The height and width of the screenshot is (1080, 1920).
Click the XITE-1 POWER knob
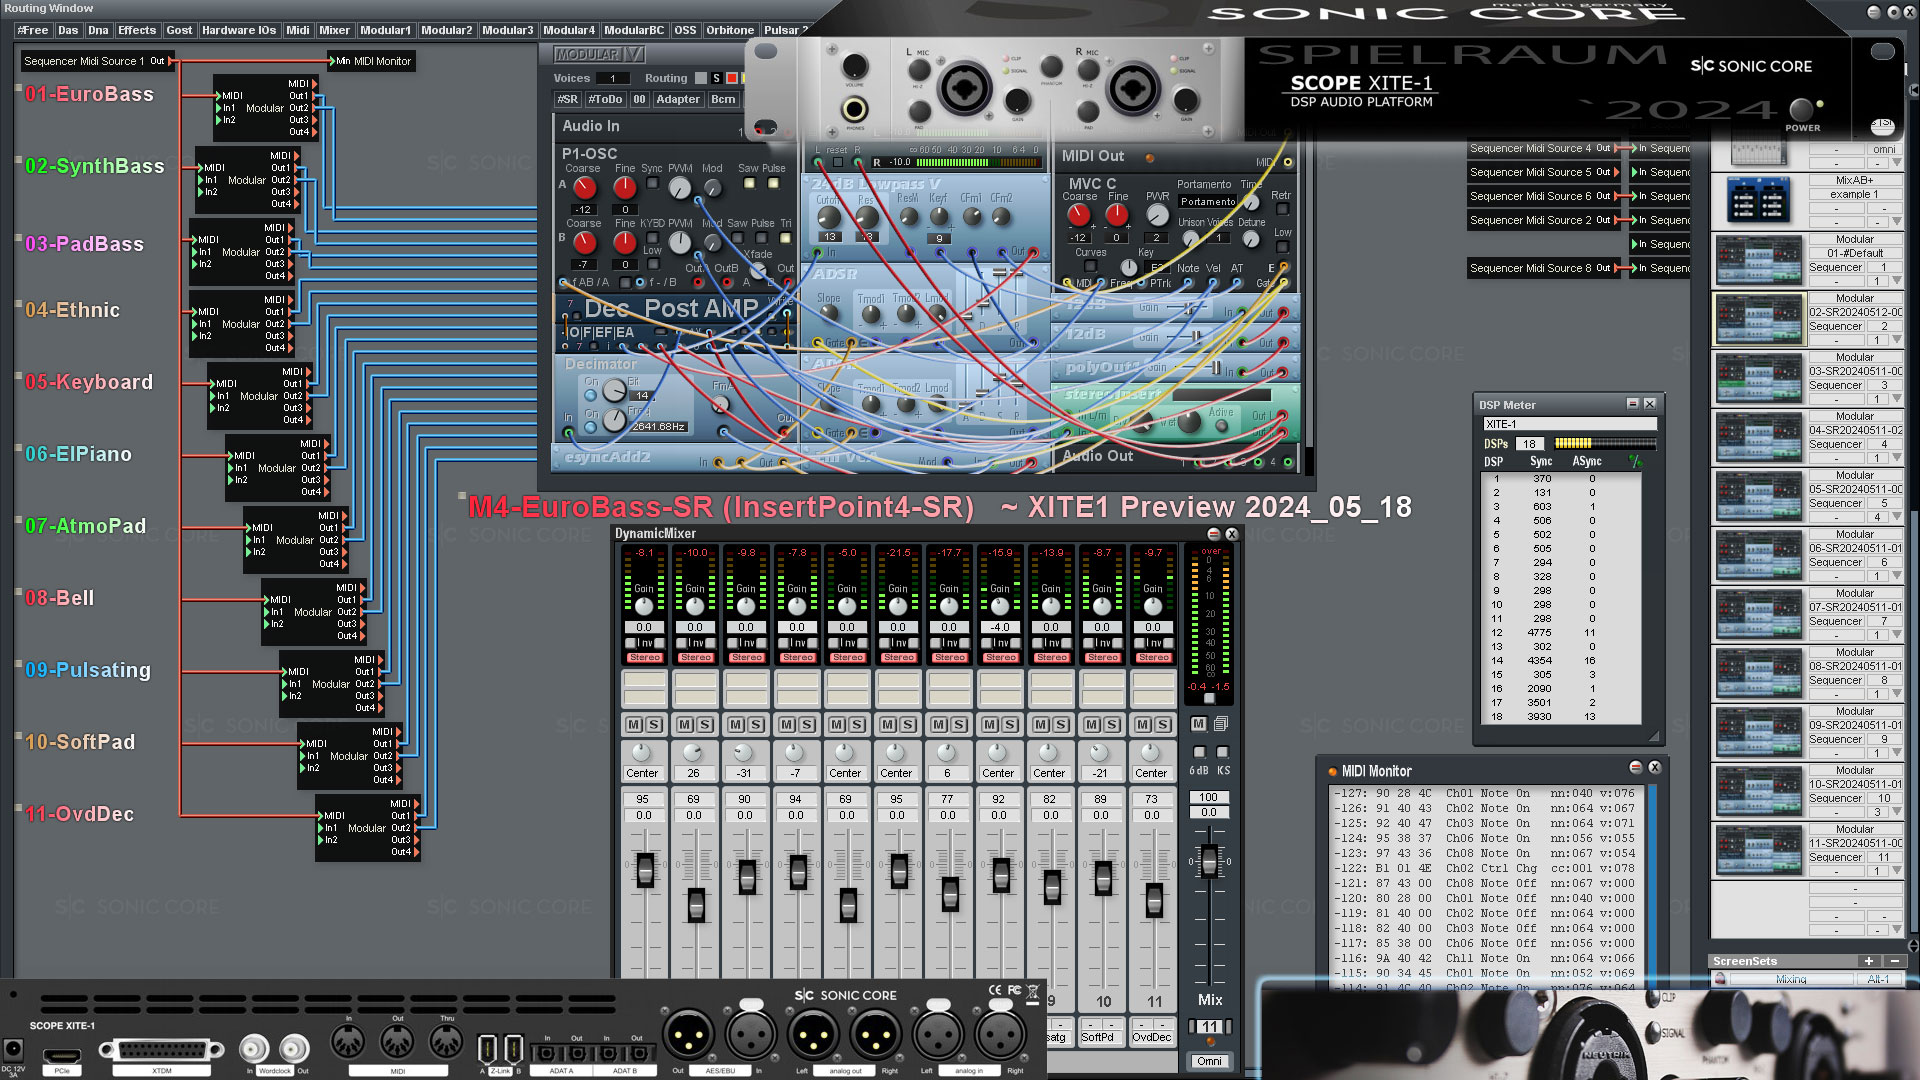1801,109
